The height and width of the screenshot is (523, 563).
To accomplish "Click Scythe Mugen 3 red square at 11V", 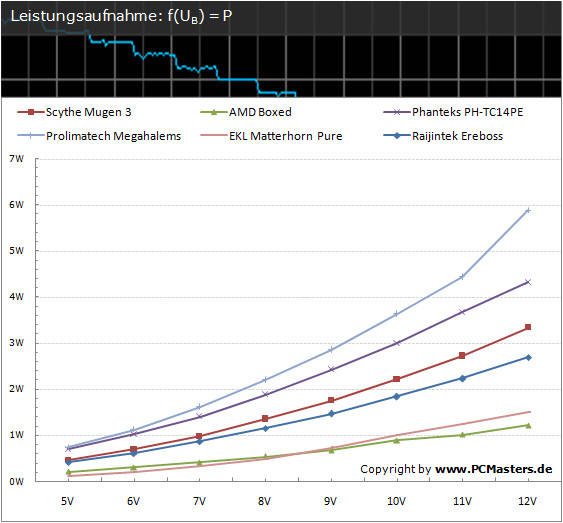I will (x=462, y=355).
